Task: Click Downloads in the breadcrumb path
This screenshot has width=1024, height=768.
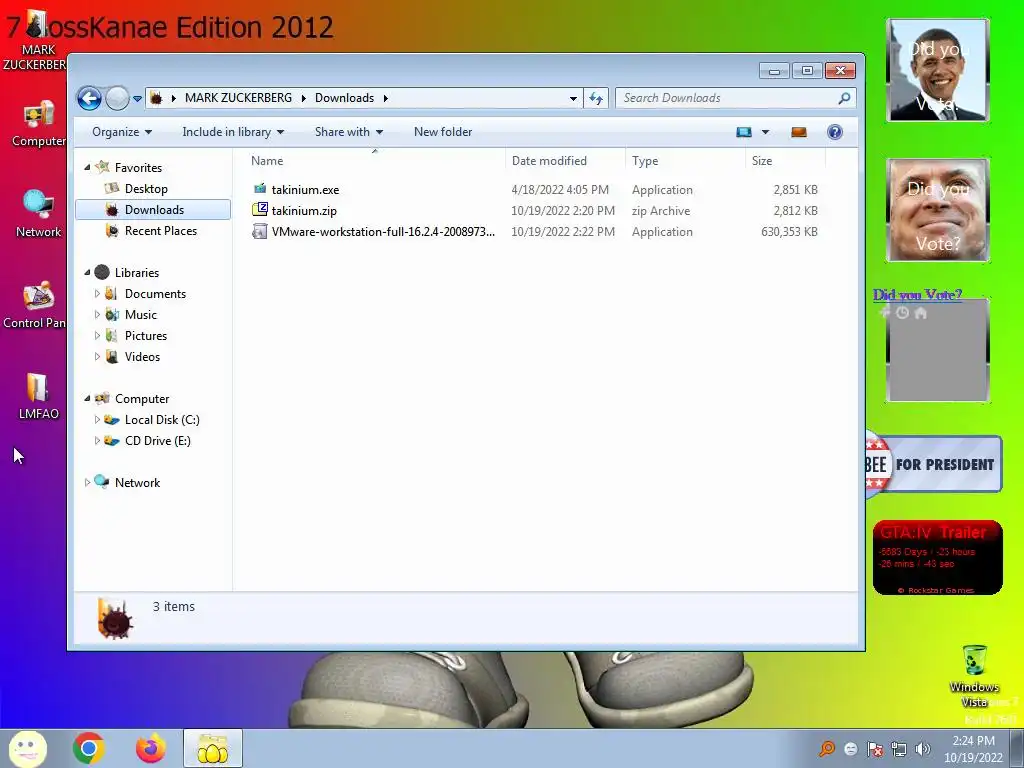Action: [x=344, y=98]
